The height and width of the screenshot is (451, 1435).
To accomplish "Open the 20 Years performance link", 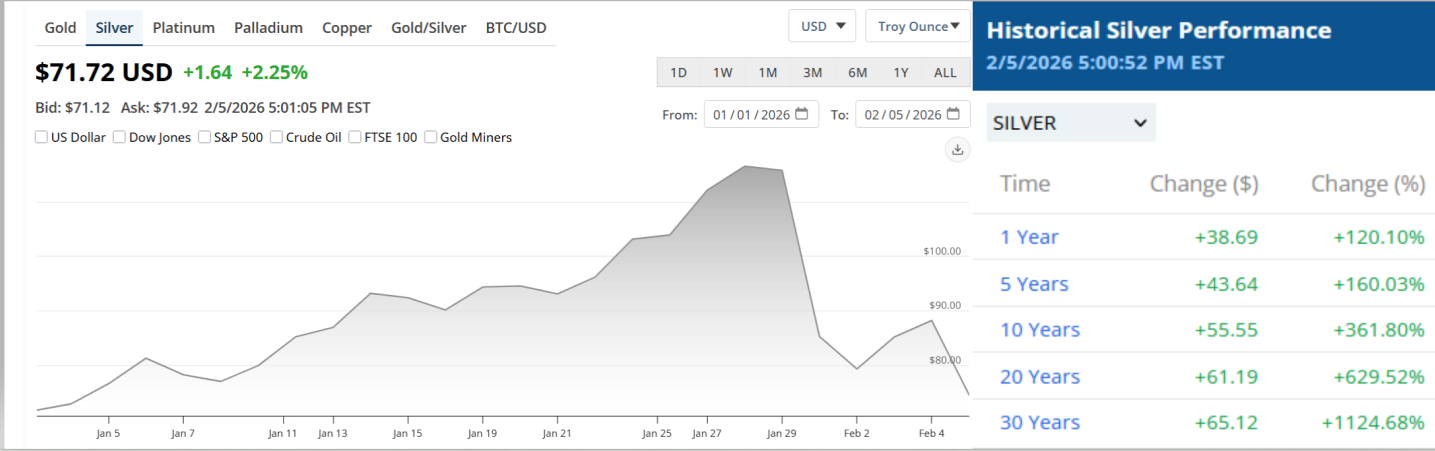I will pos(1040,377).
